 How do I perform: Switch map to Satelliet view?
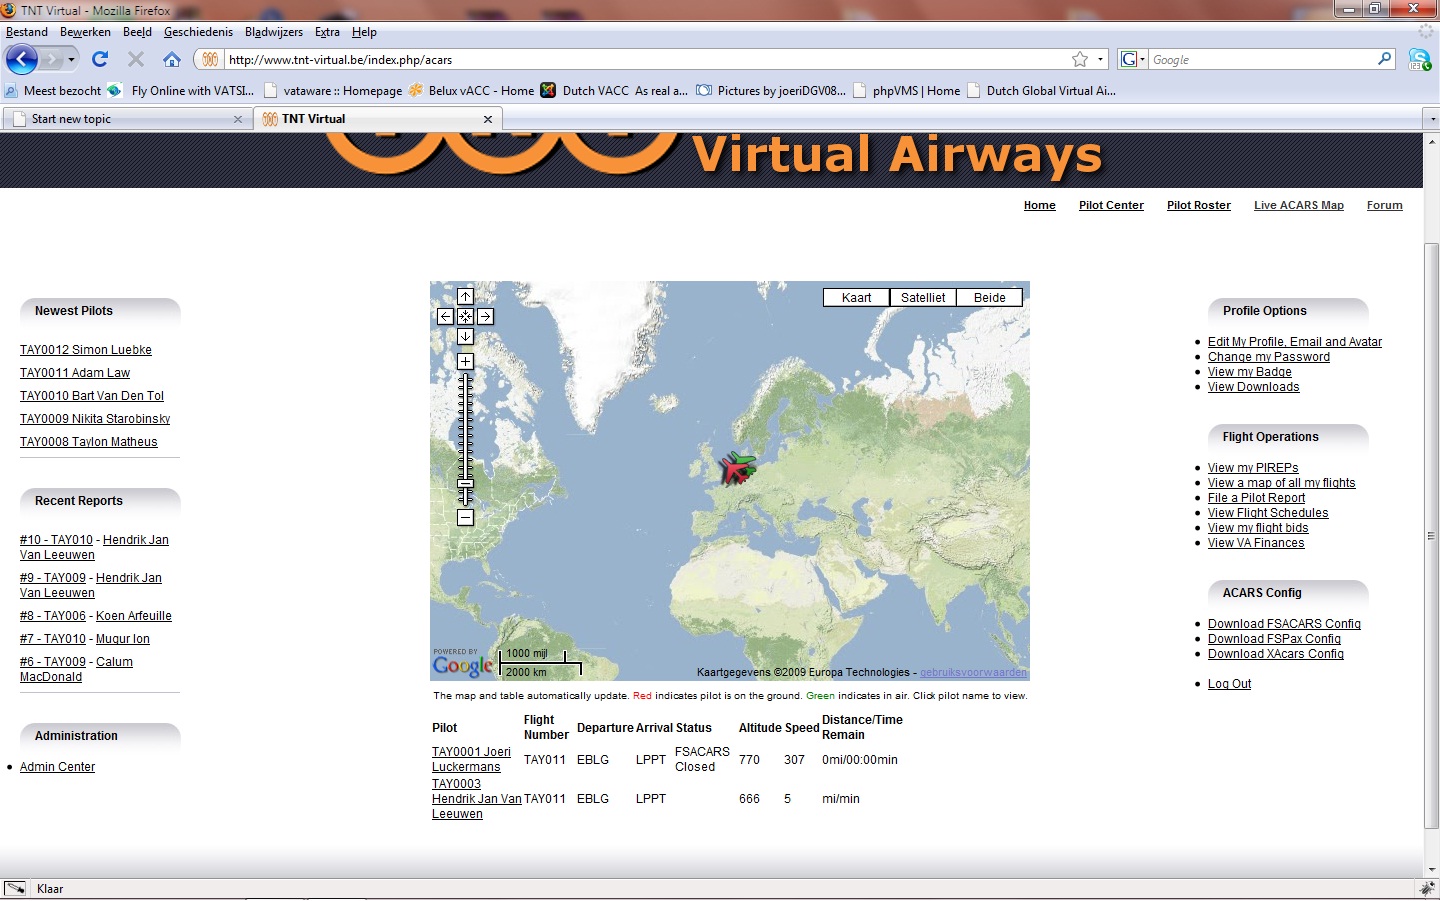click(923, 297)
